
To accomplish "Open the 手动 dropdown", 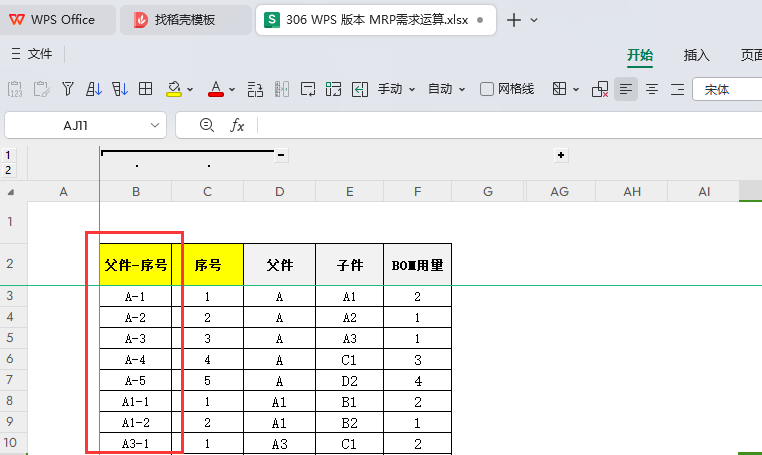I will click(x=396, y=89).
